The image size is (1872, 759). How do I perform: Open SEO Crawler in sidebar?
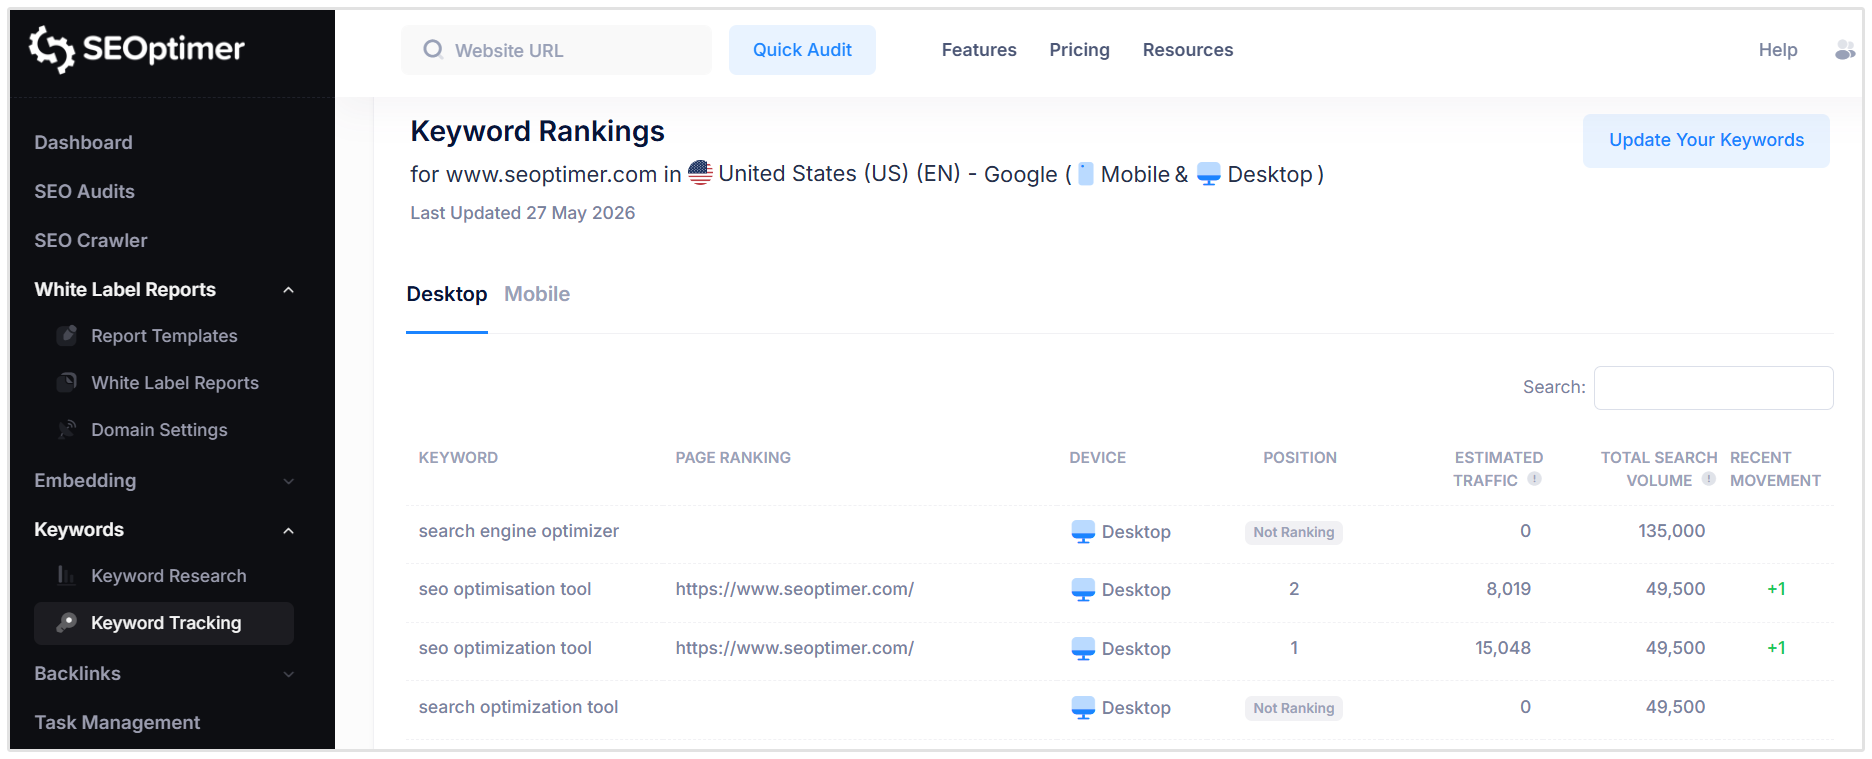pyautogui.click(x=91, y=240)
